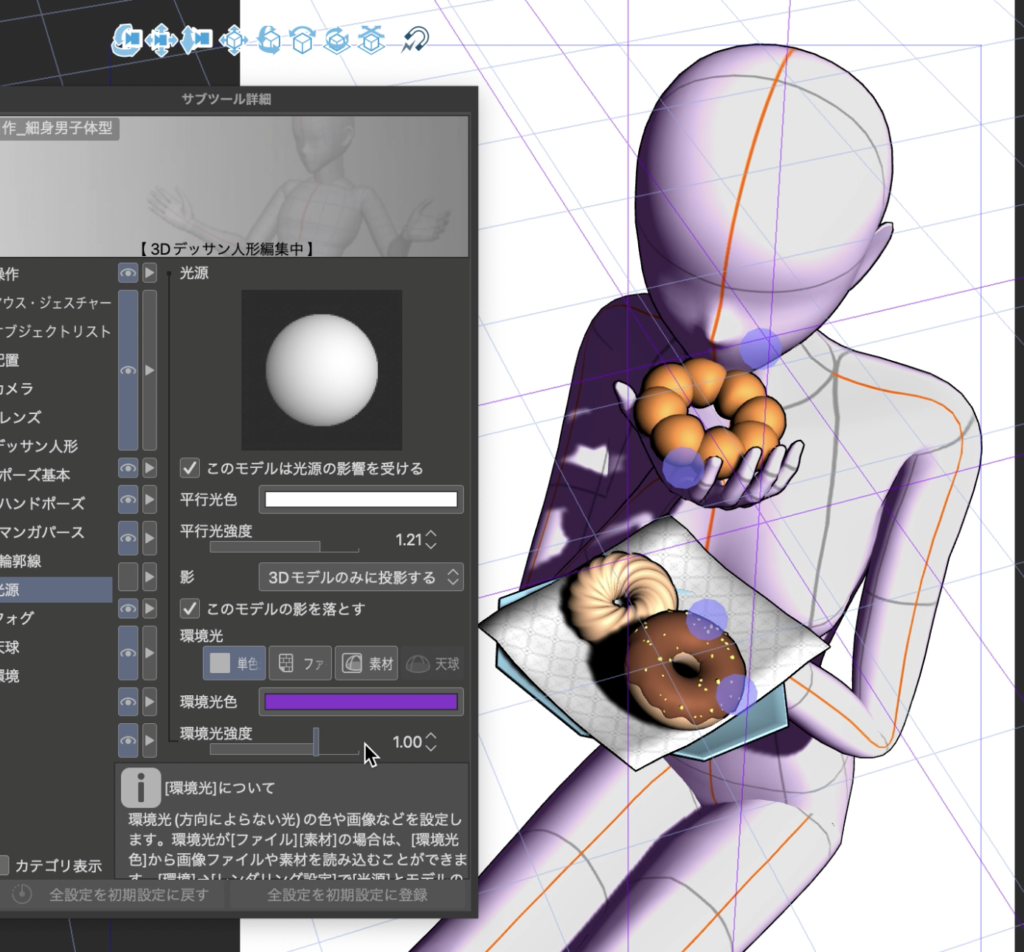
Task: Toggle the eye icon beside 操作
Action: click(128, 273)
